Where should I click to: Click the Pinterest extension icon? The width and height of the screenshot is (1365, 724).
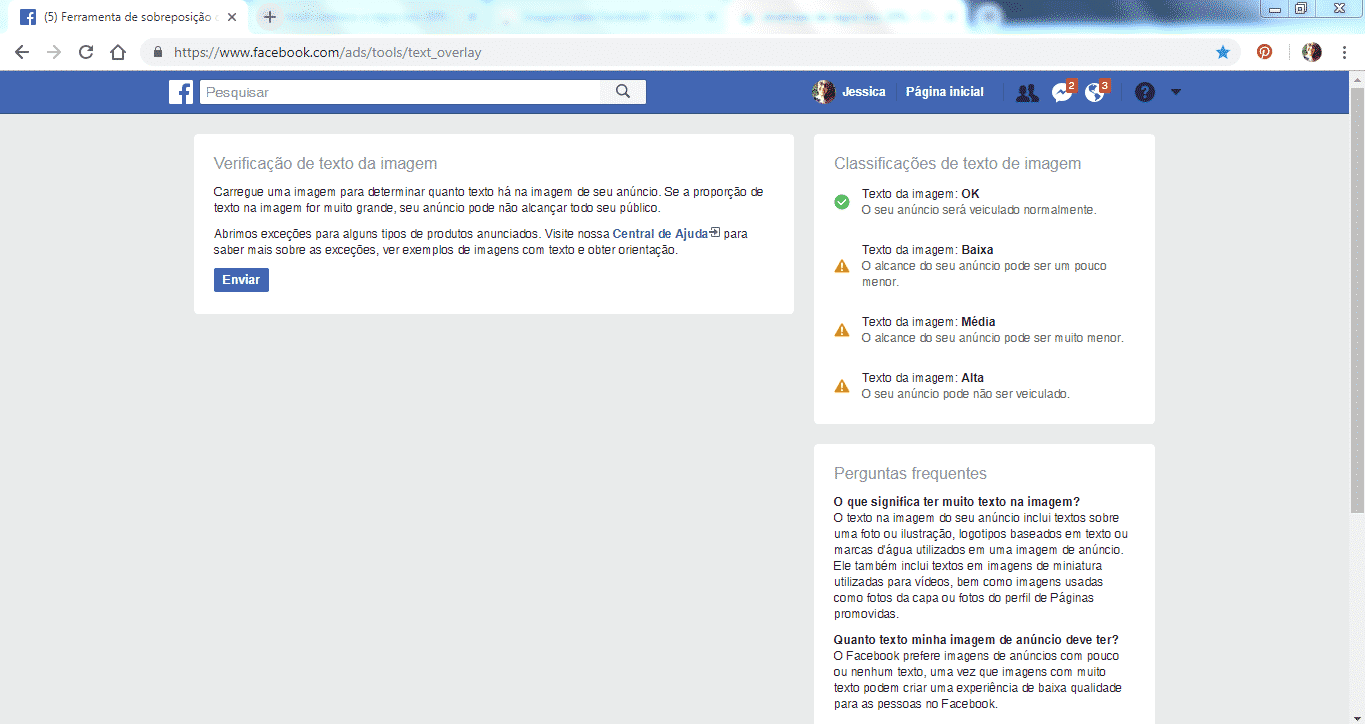tap(1265, 52)
